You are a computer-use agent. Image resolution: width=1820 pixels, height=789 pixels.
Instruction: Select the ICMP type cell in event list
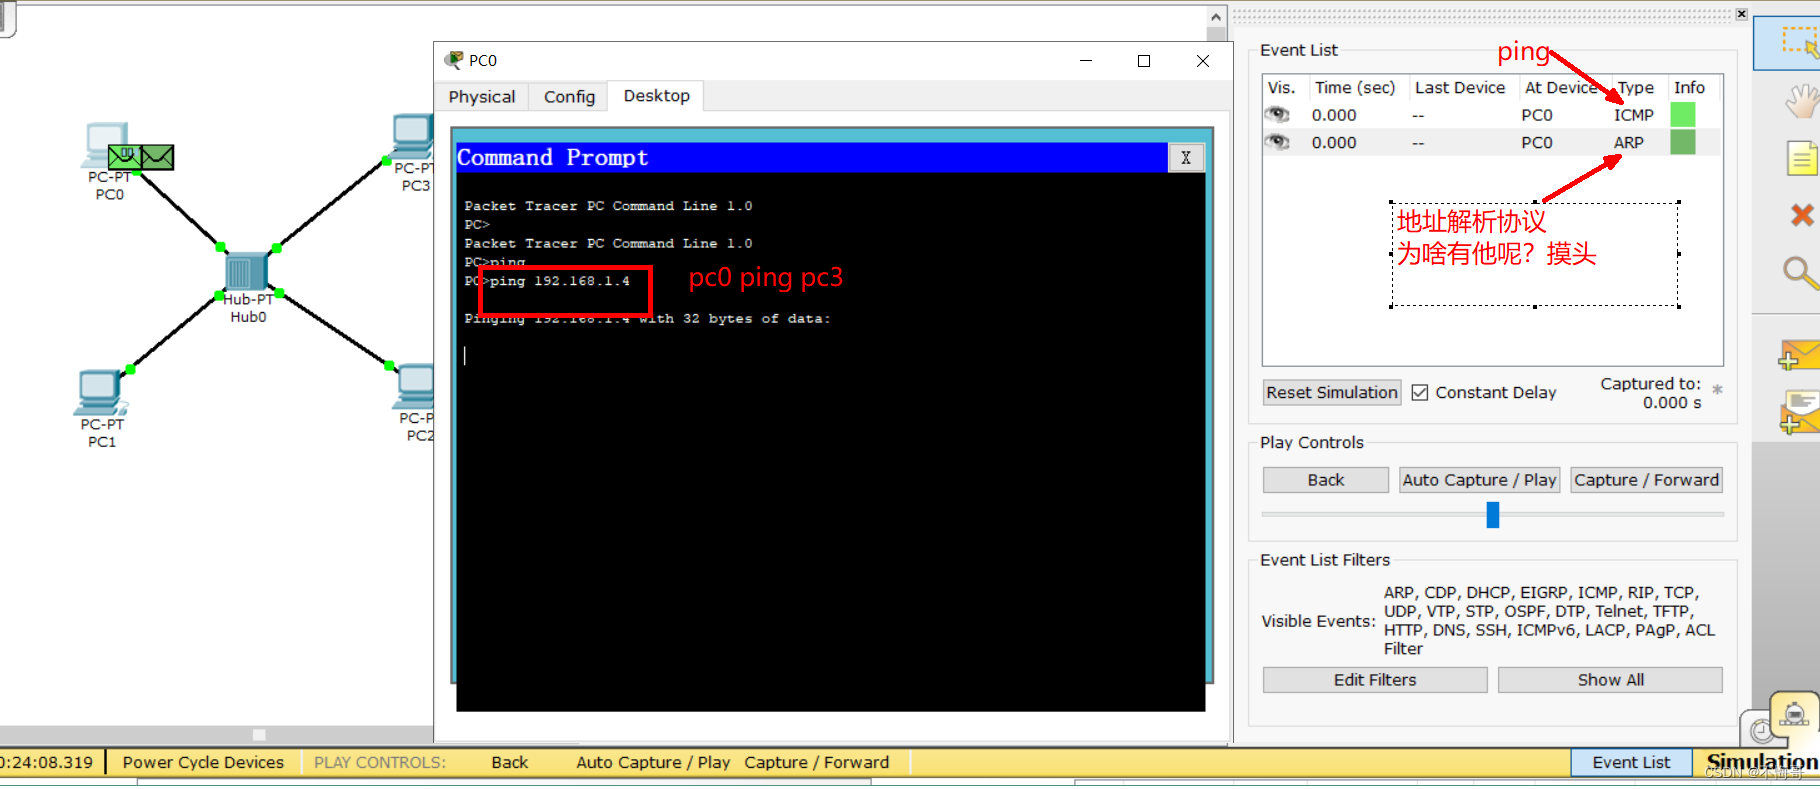tap(1633, 115)
